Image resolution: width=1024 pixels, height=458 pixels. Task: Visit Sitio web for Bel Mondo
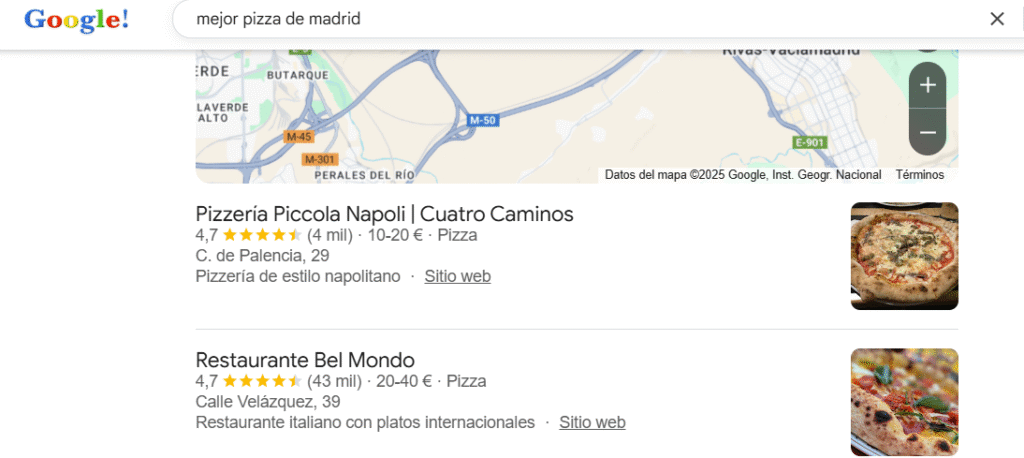[592, 422]
